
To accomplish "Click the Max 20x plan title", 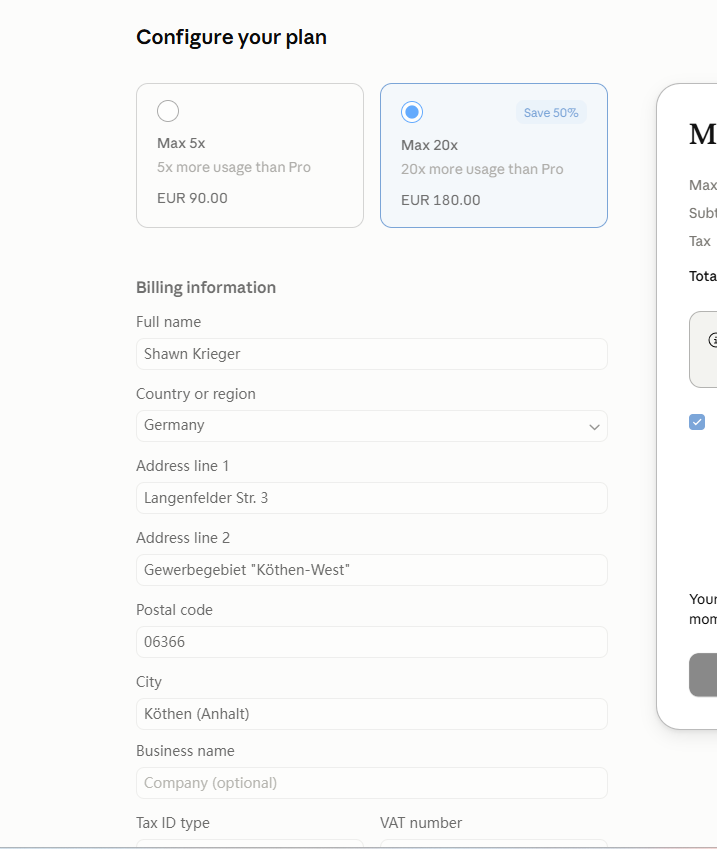I will pyautogui.click(x=429, y=146).
